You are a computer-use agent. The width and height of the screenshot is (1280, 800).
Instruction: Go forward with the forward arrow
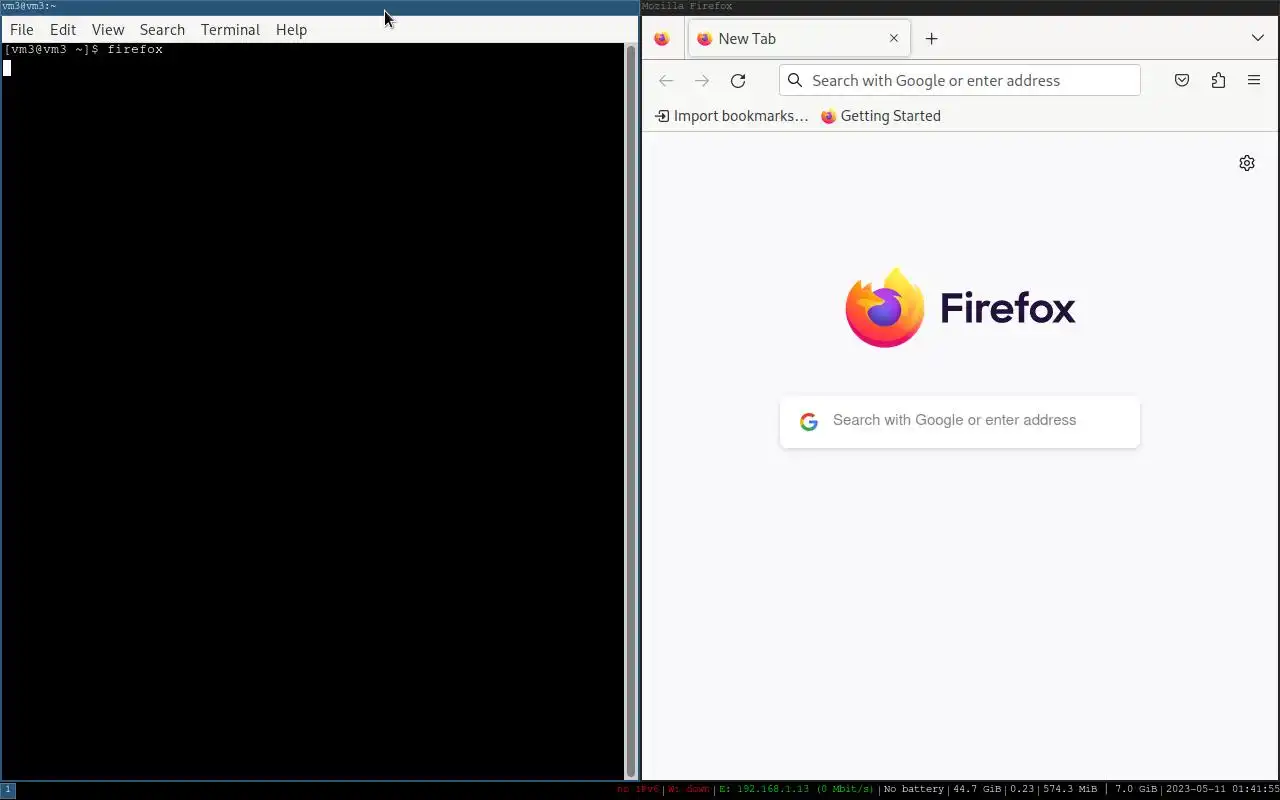click(702, 81)
